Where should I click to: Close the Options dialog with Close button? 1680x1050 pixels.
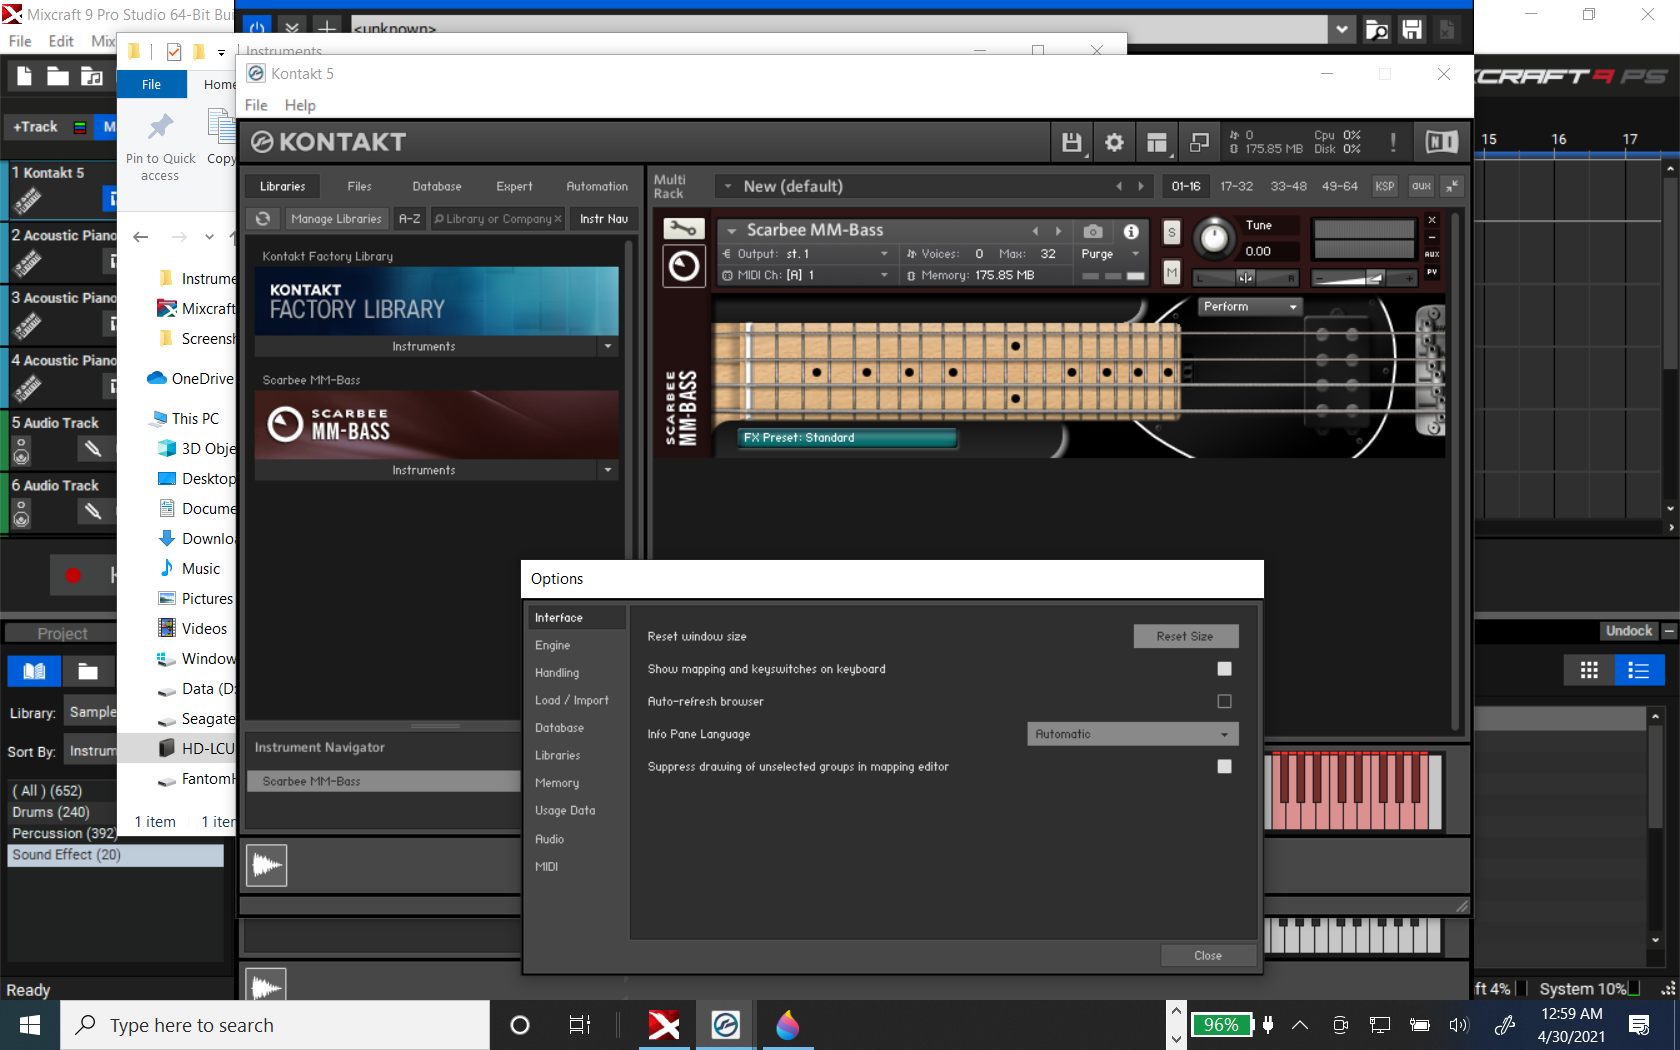pos(1208,956)
